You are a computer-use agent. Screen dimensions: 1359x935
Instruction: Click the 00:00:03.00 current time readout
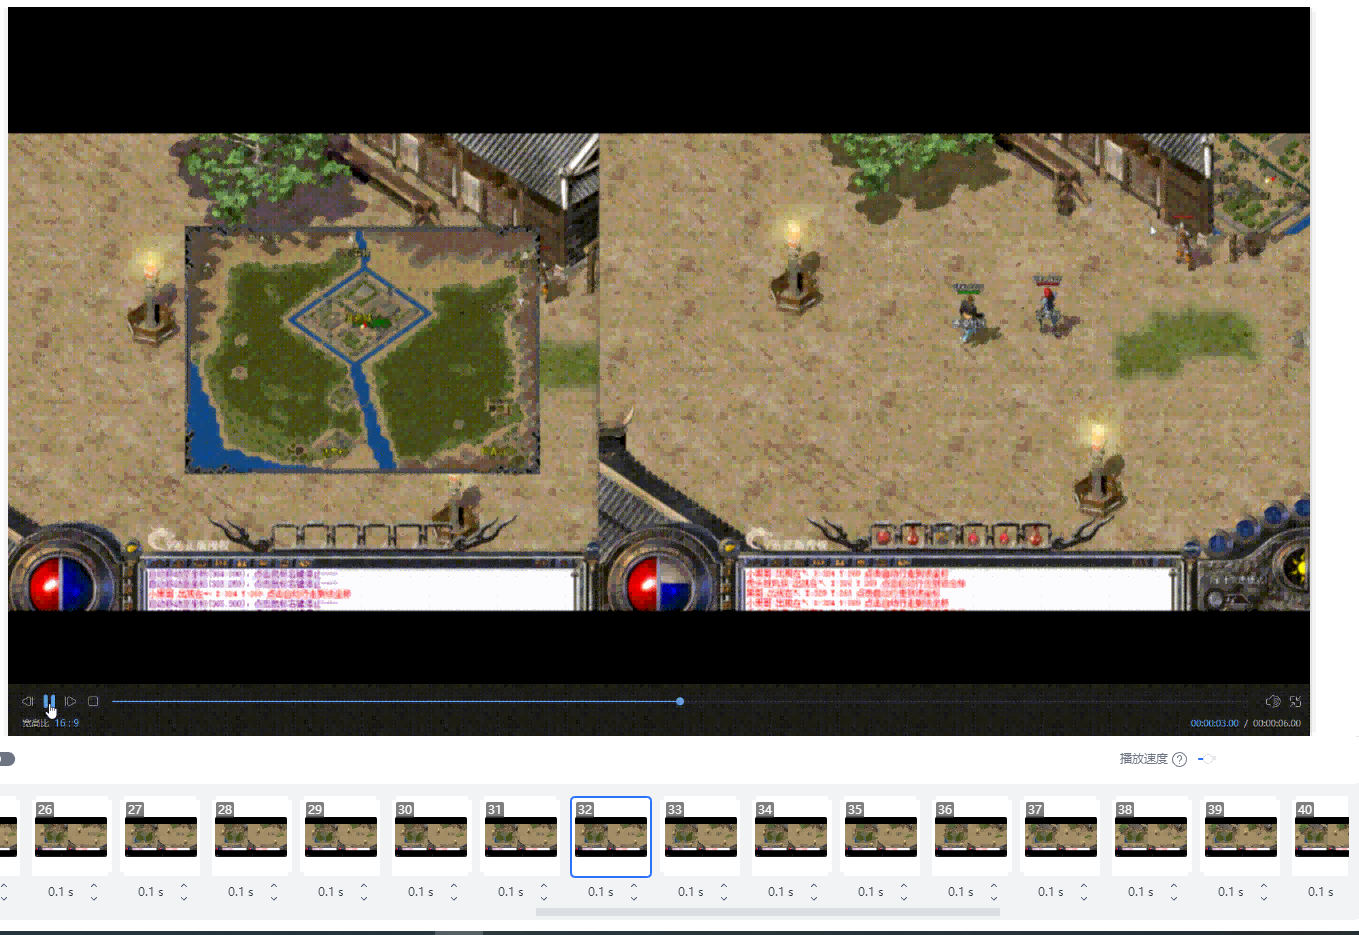(1214, 723)
